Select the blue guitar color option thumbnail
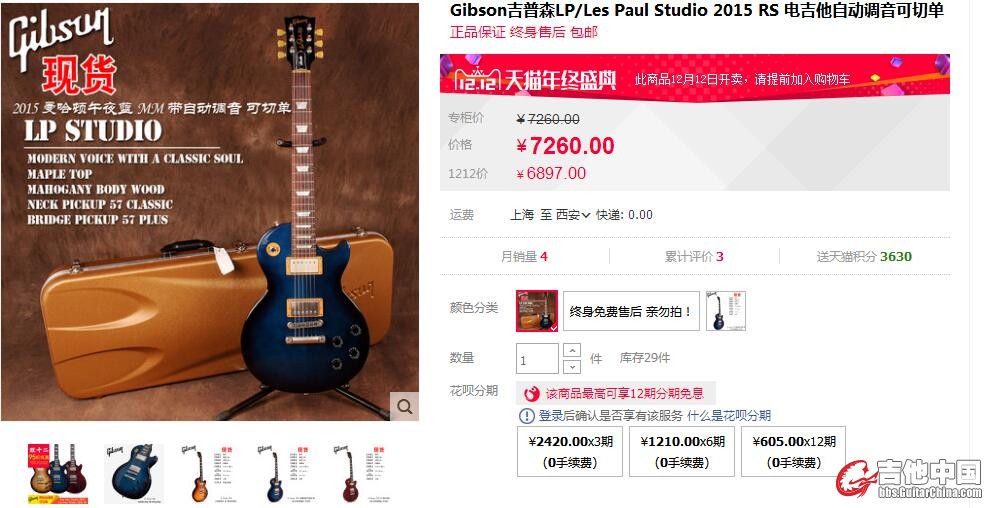This screenshot has width=989, height=508. click(x=725, y=310)
